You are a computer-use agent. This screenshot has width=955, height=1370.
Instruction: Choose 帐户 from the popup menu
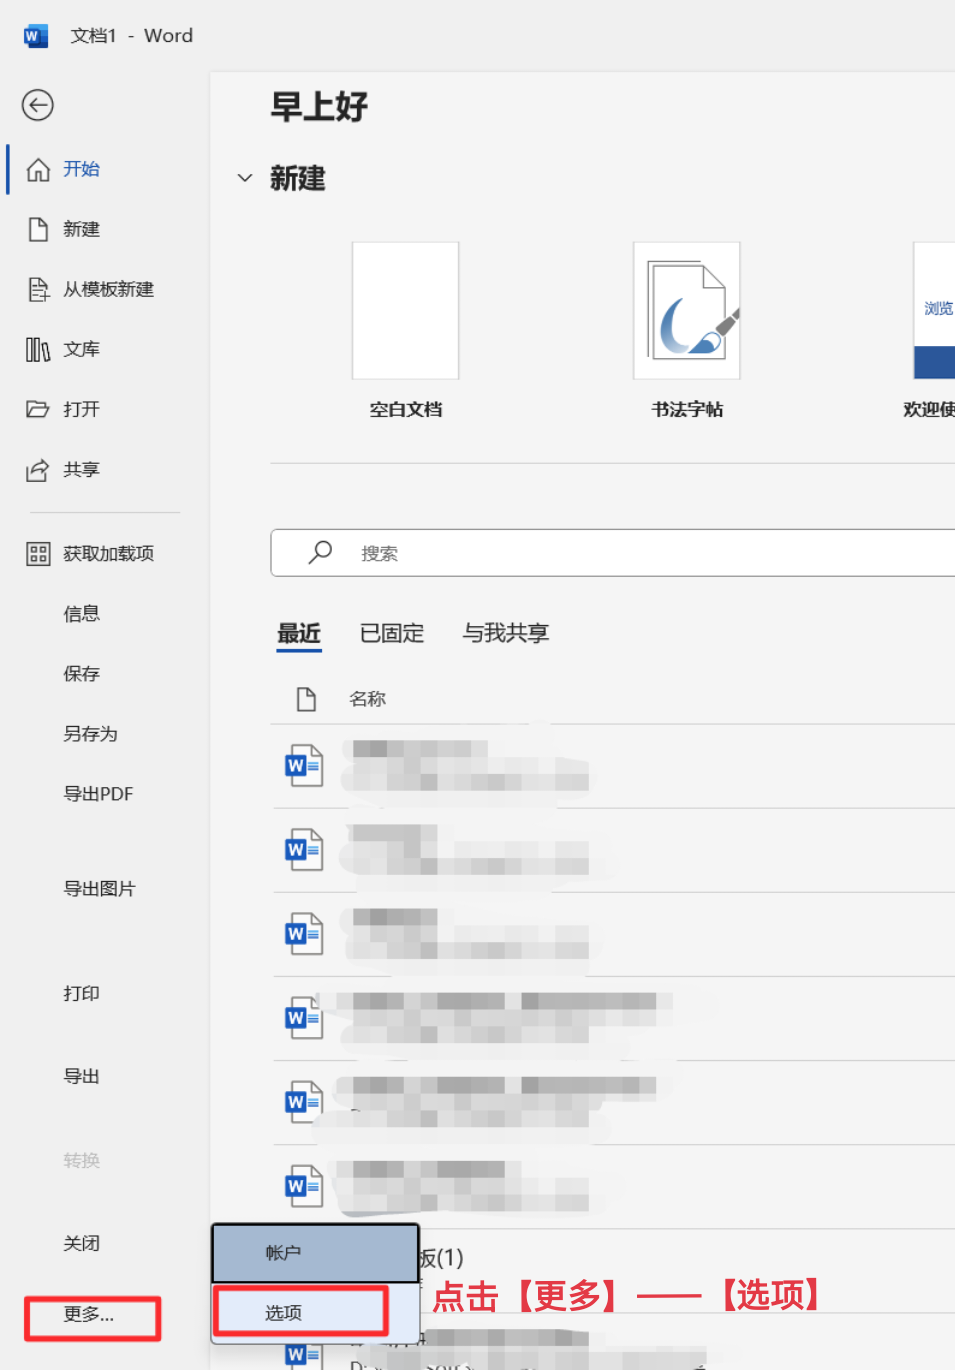pos(315,1253)
